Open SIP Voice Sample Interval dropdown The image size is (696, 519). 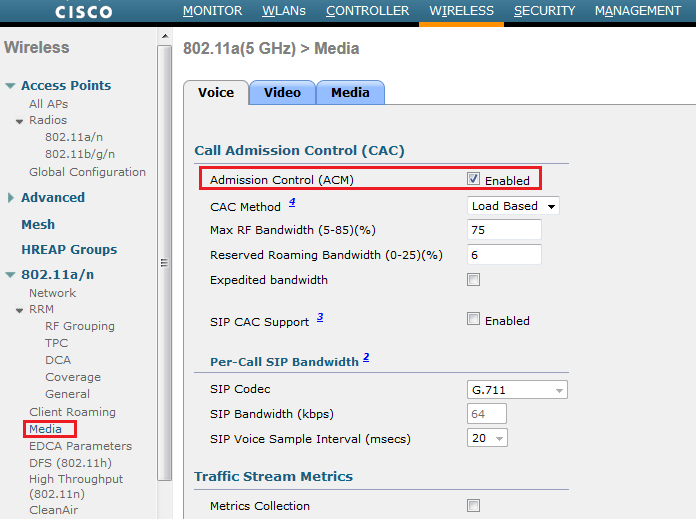pos(487,438)
